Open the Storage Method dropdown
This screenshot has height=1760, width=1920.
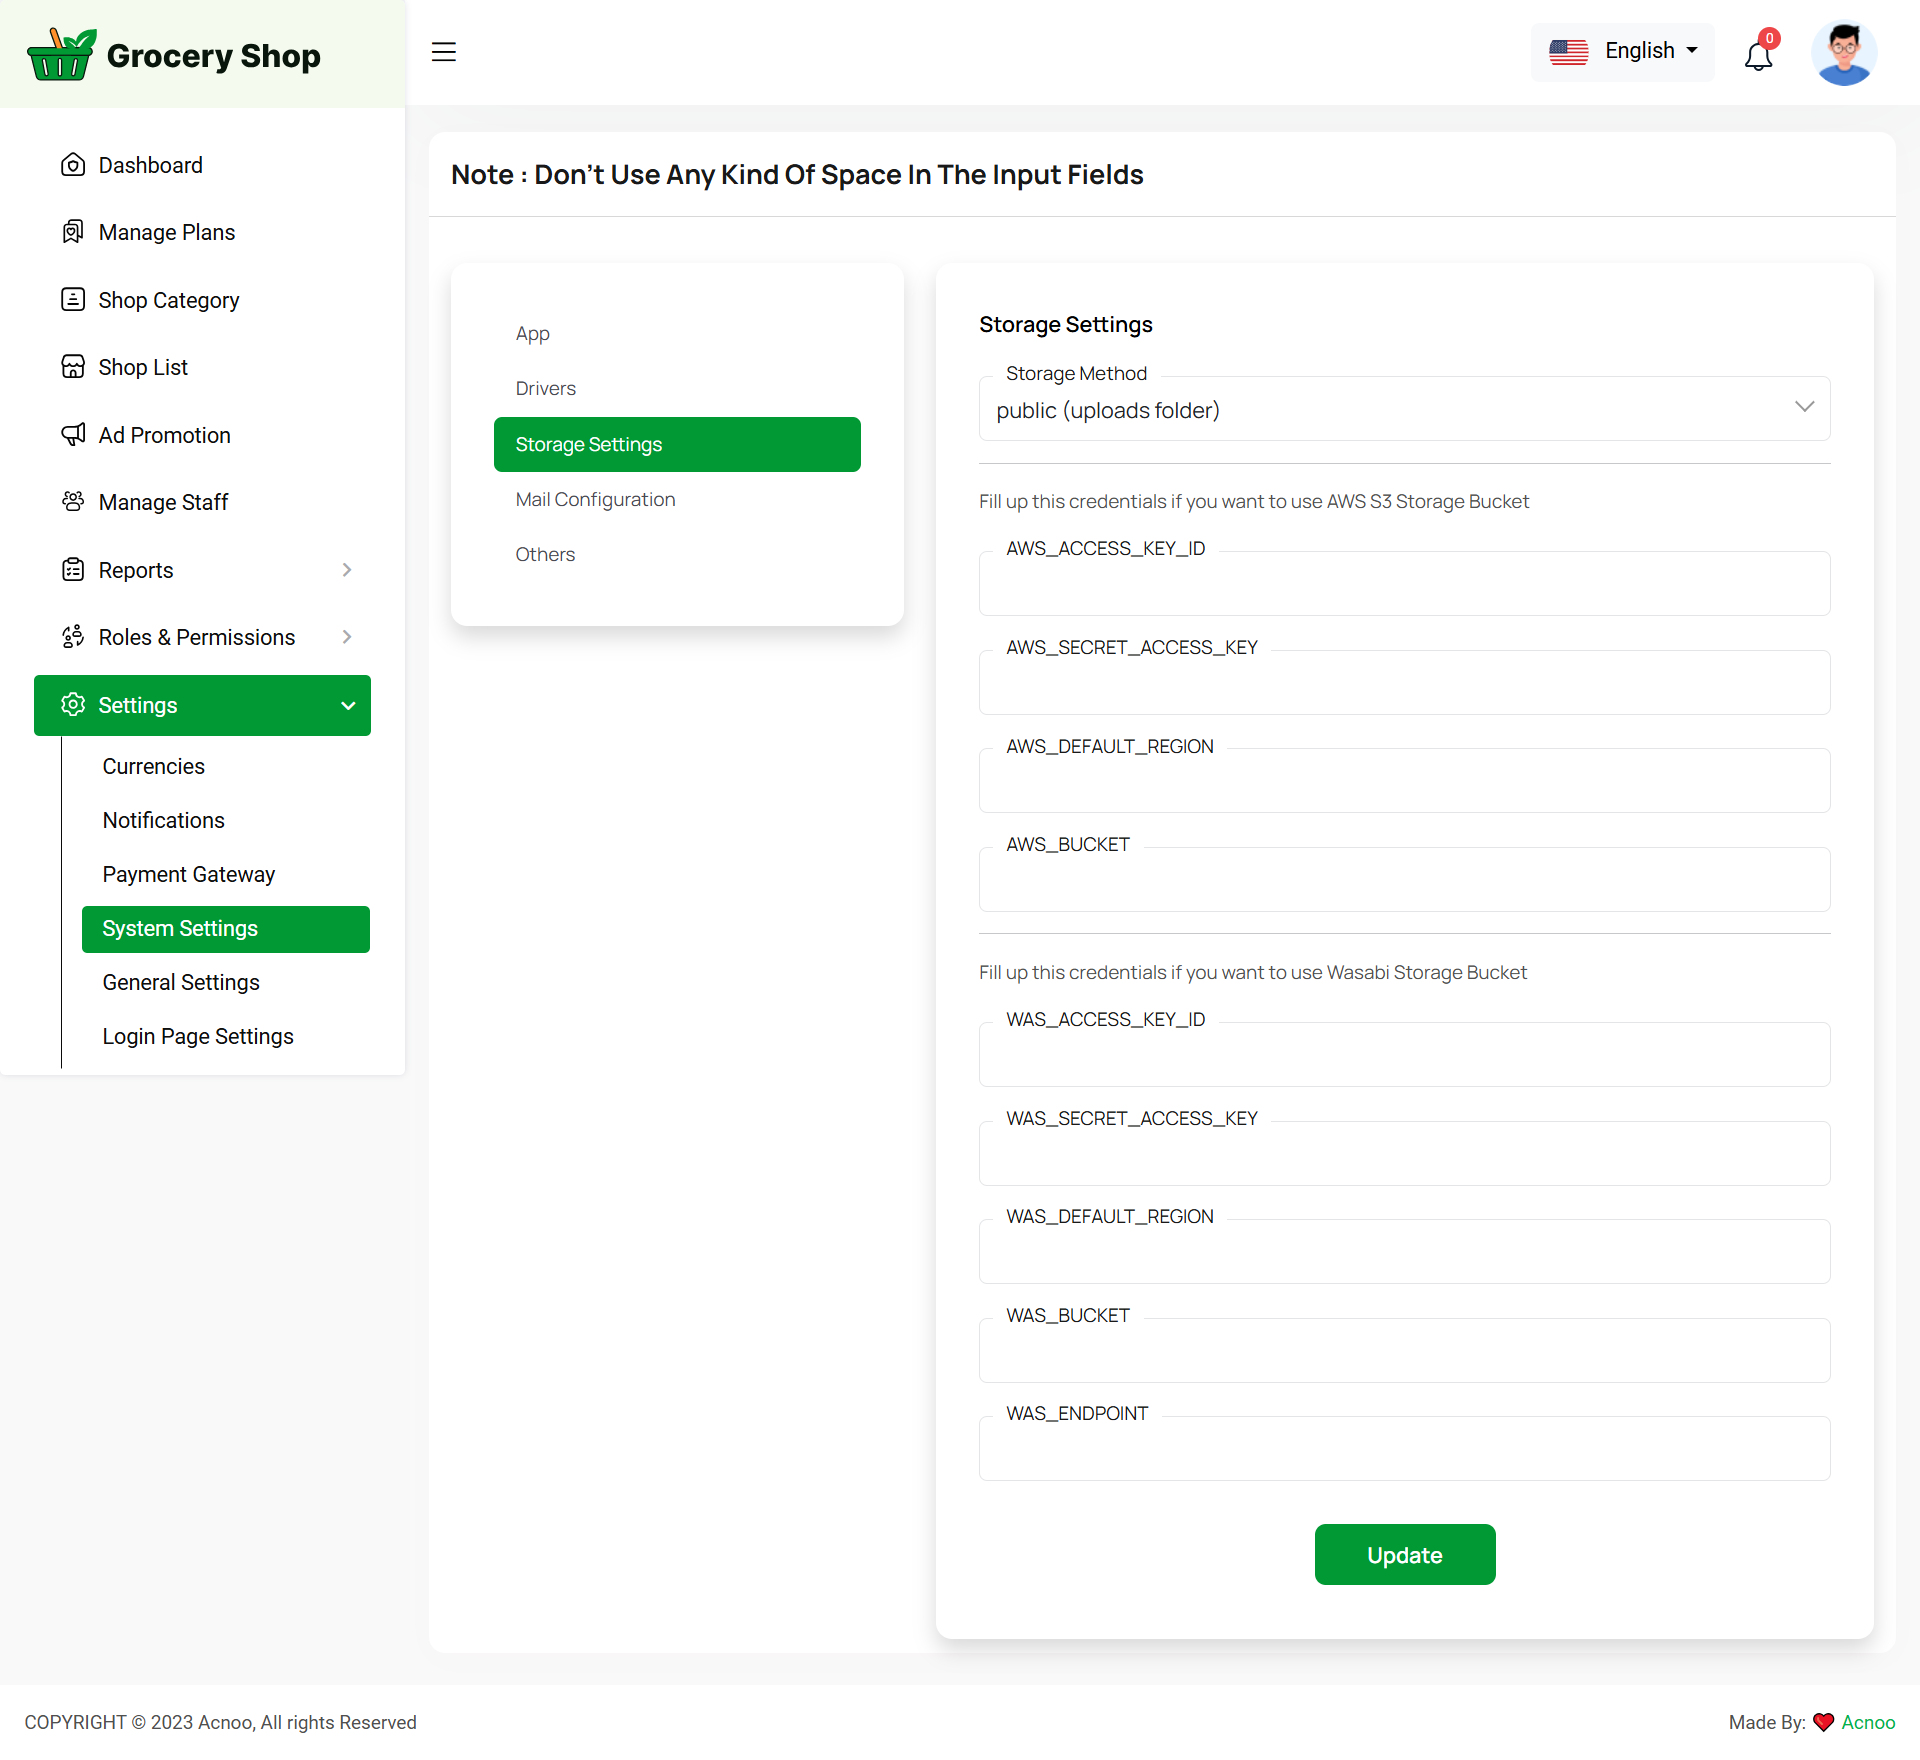point(1404,410)
